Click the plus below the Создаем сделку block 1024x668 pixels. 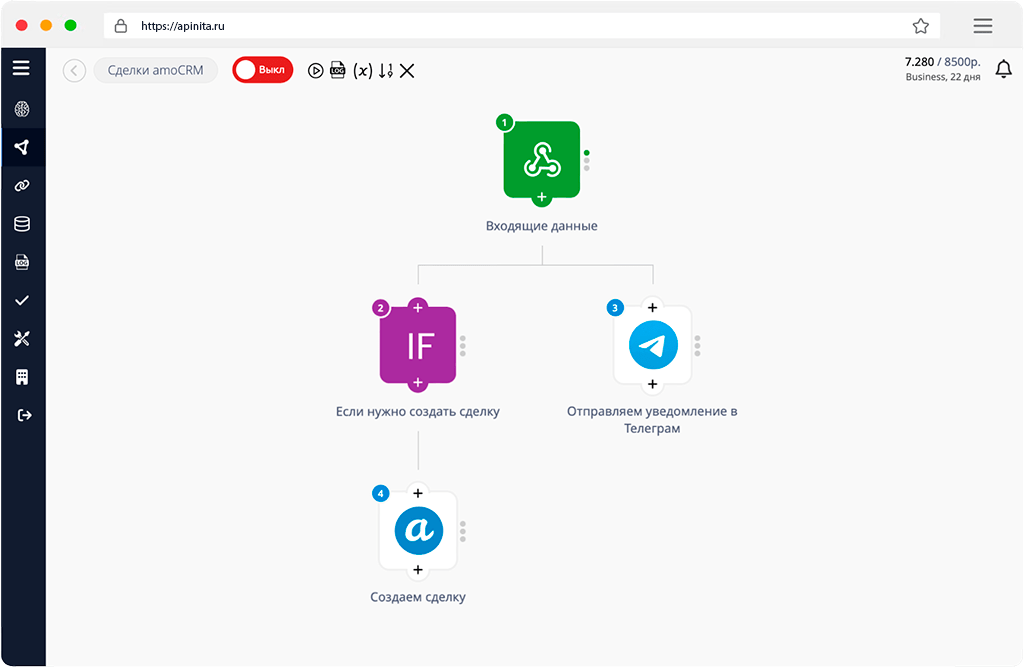coord(418,570)
